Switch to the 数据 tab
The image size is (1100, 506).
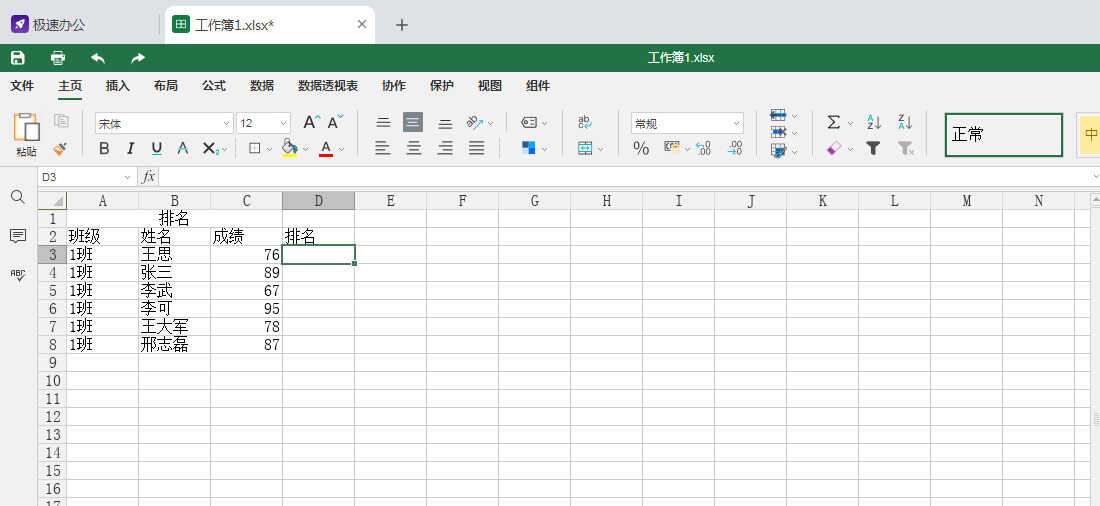pyautogui.click(x=262, y=86)
